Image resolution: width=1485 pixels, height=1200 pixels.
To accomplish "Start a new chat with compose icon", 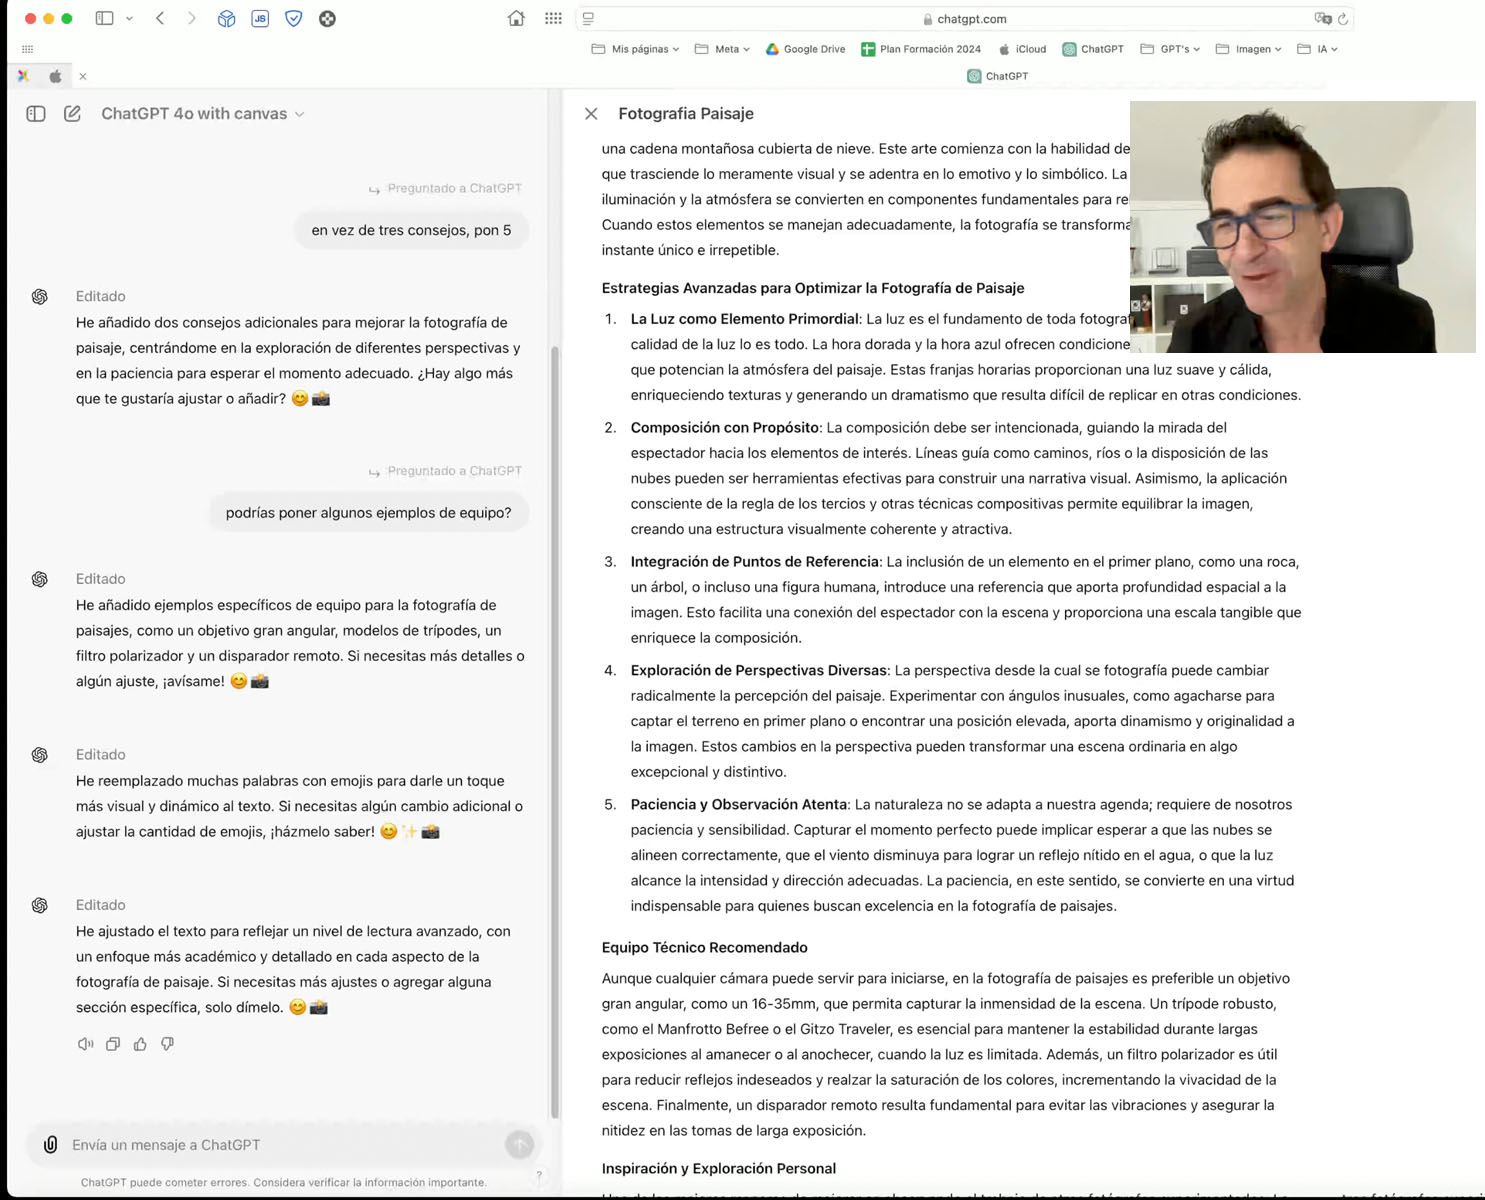I will point(72,114).
